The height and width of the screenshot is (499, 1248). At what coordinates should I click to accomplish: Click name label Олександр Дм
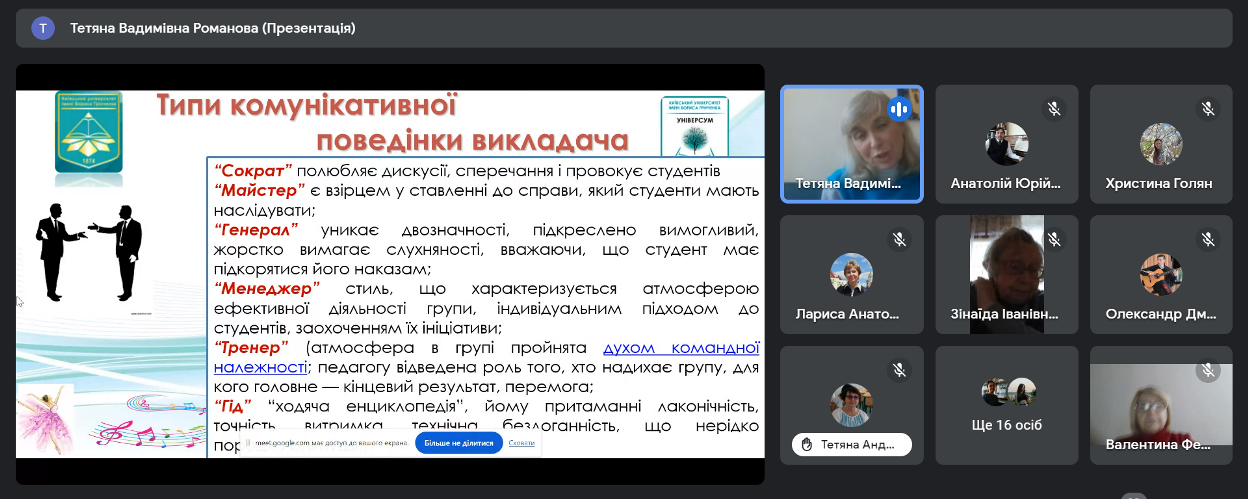click(x=1160, y=313)
